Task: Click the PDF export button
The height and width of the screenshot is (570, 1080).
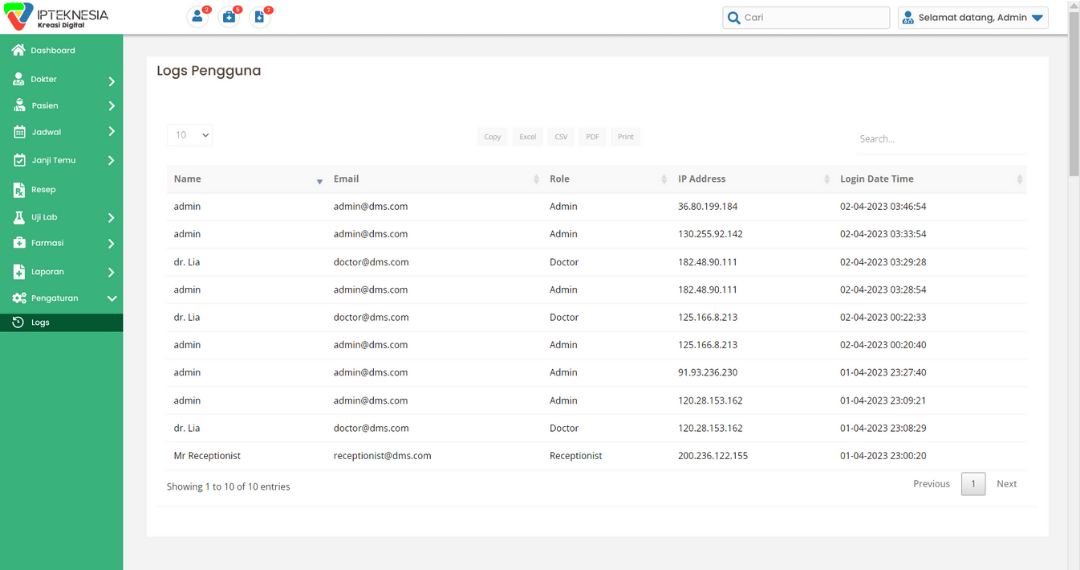Action: coord(592,137)
